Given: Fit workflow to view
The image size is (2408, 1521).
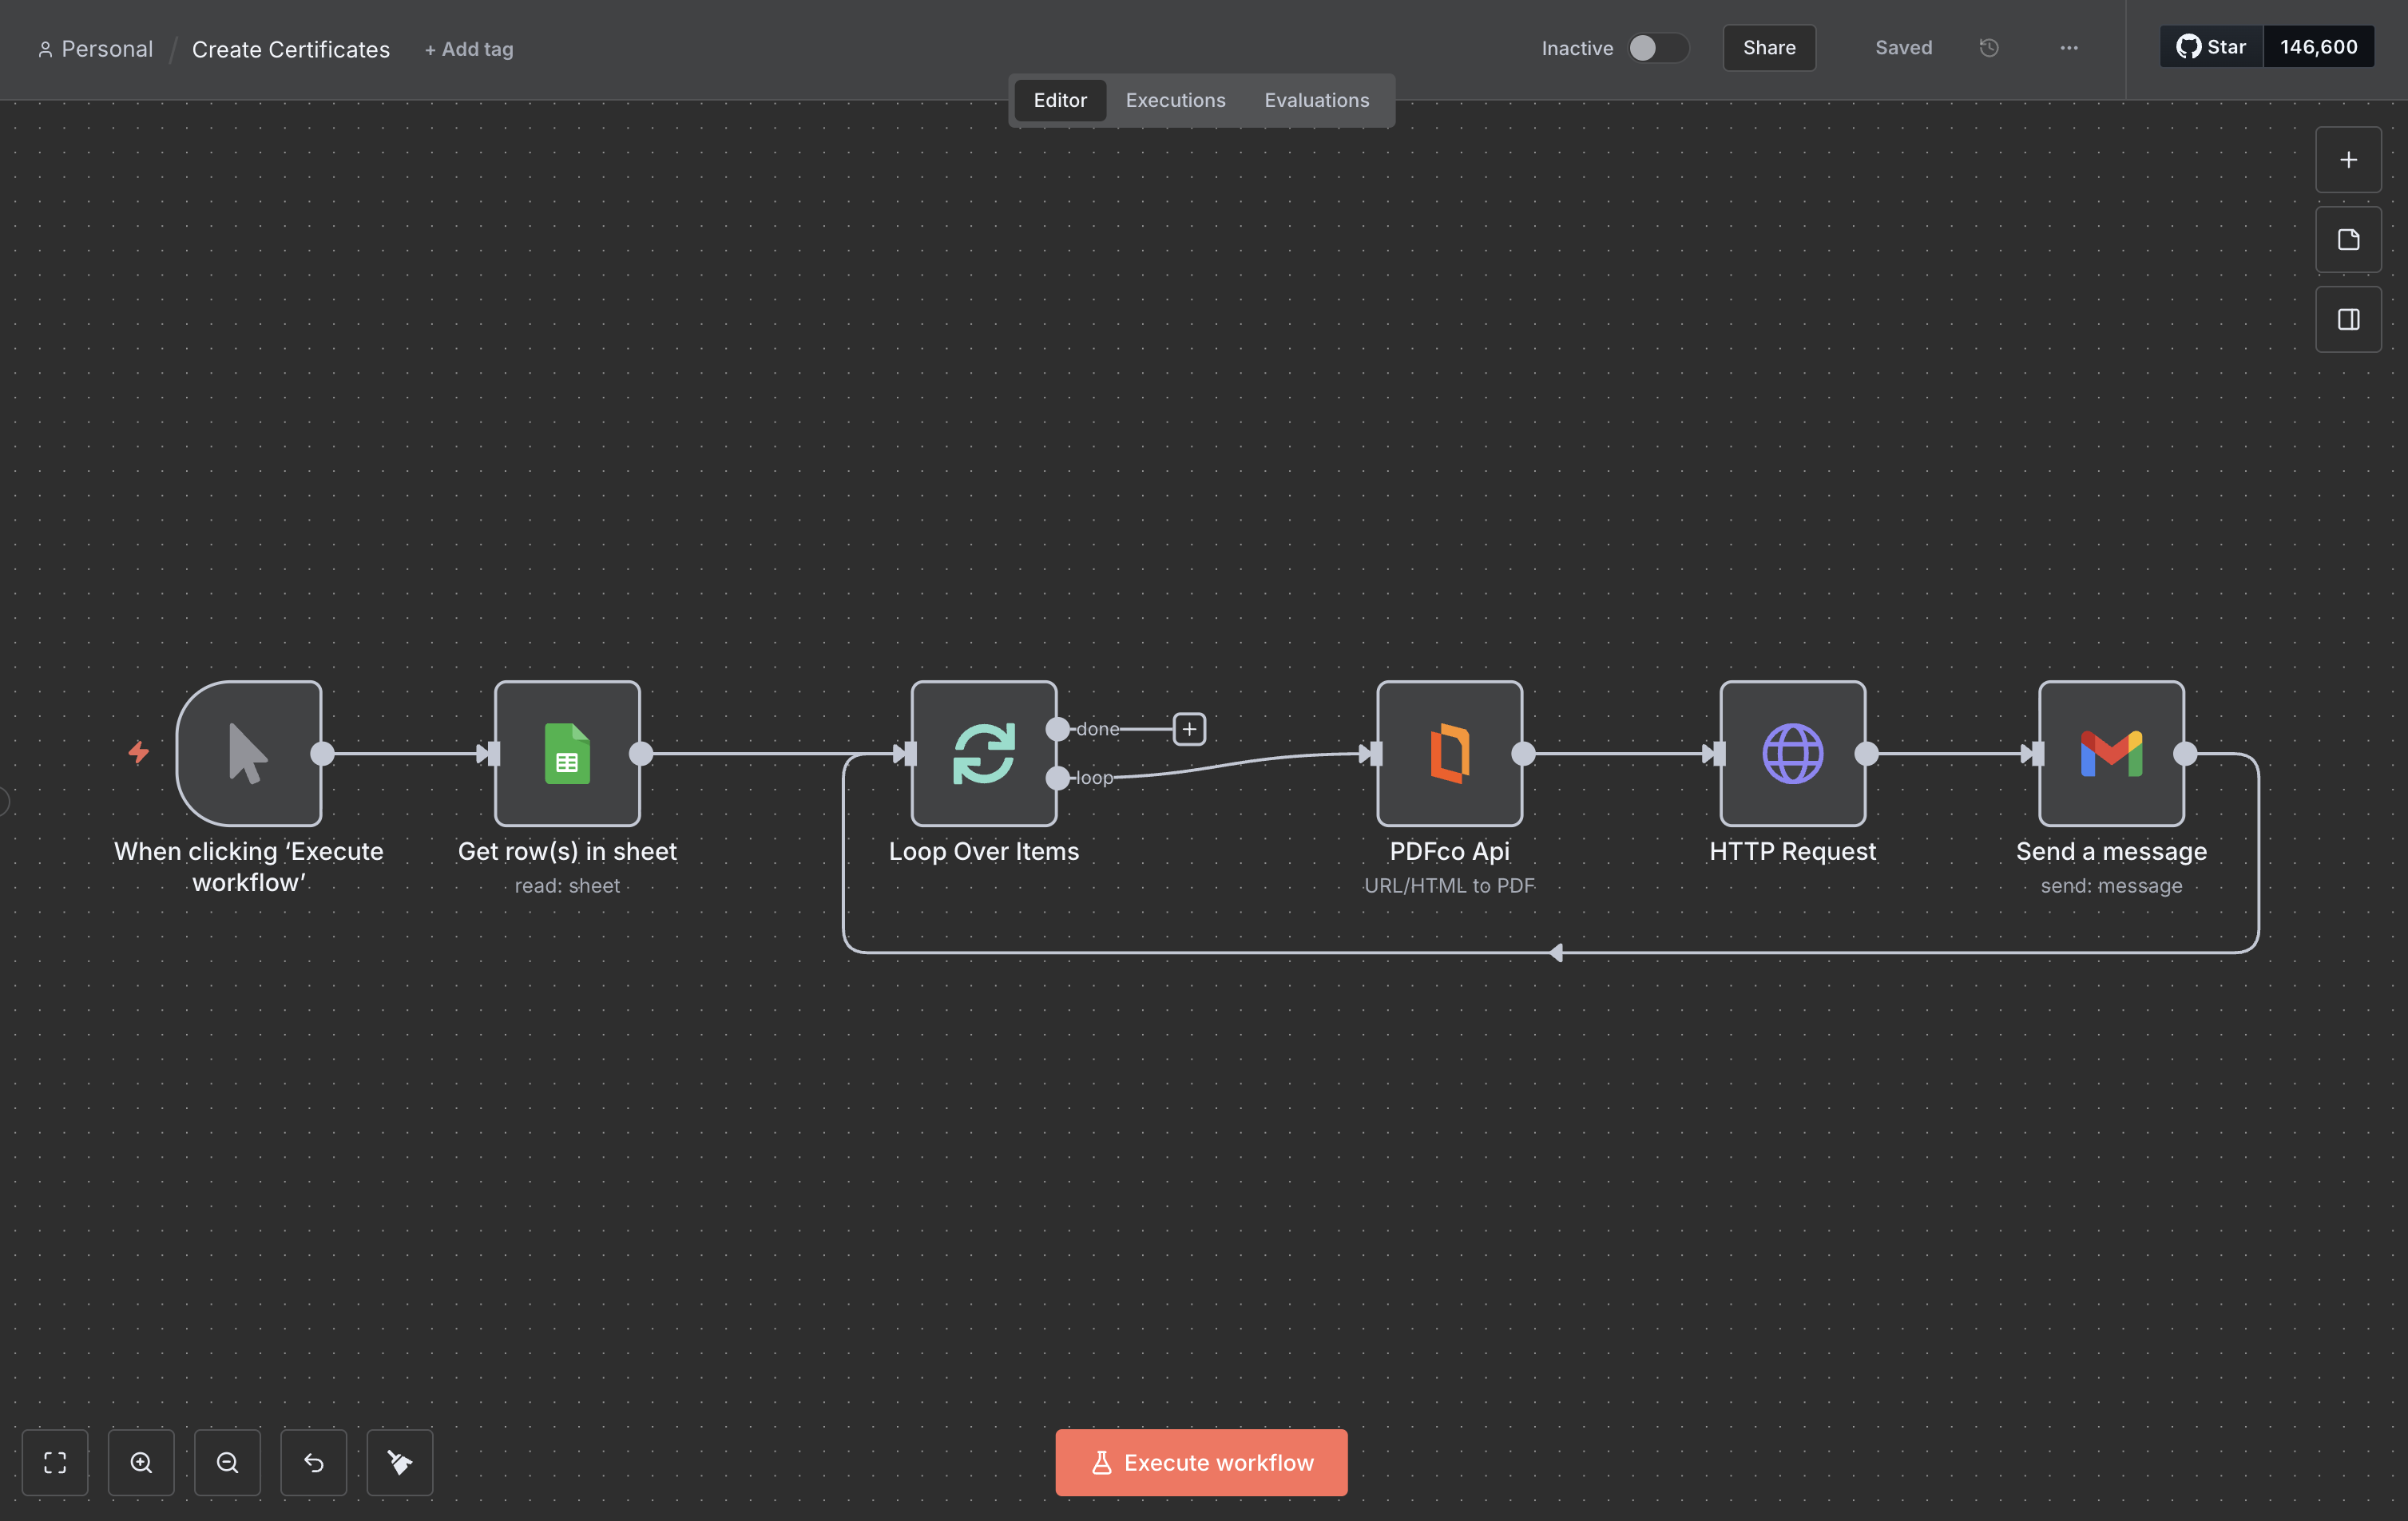Looking at the screenshot, I should [55, 1462].
